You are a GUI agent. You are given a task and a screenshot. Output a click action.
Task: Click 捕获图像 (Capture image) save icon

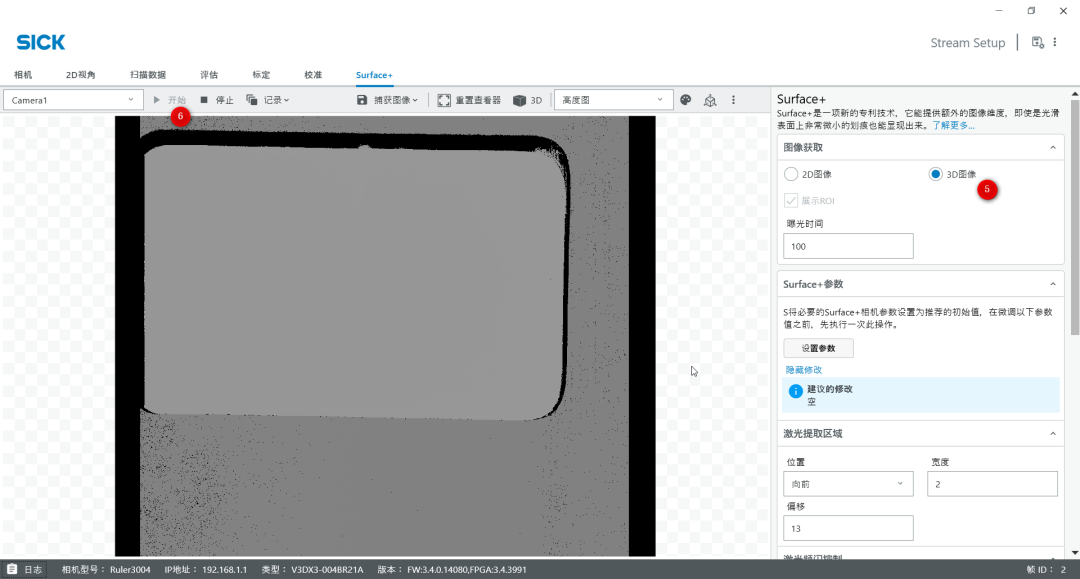[363, 100]
